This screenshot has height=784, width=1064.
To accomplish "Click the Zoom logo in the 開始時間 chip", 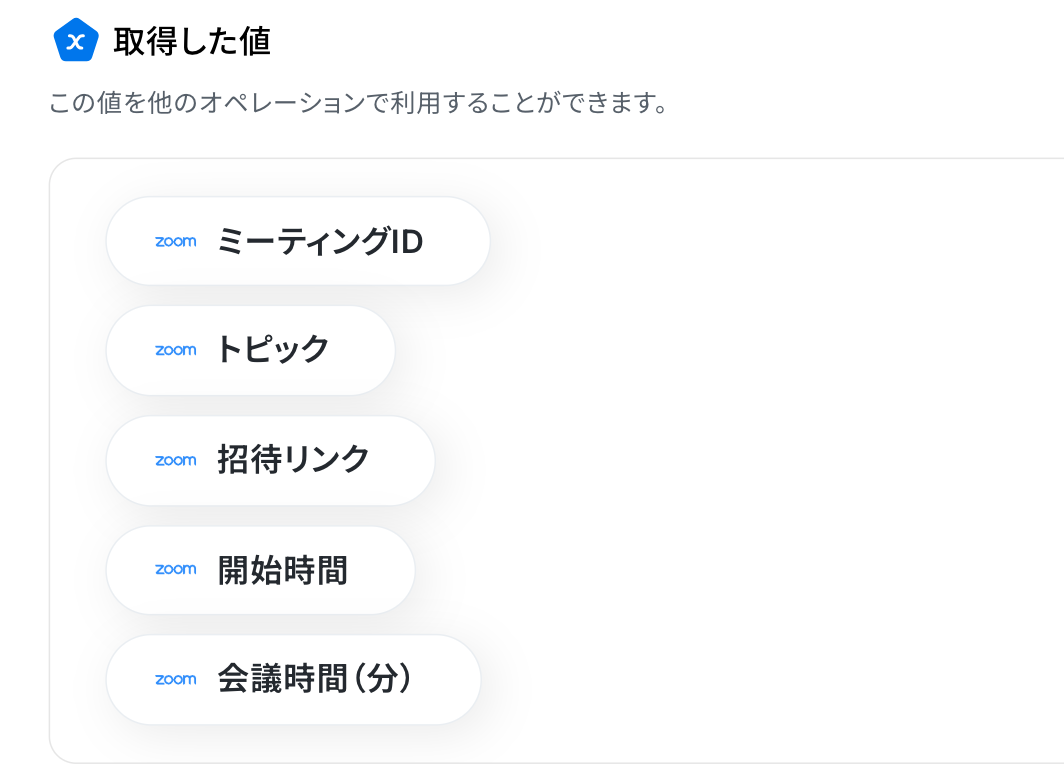I will (x=176, y=570).
